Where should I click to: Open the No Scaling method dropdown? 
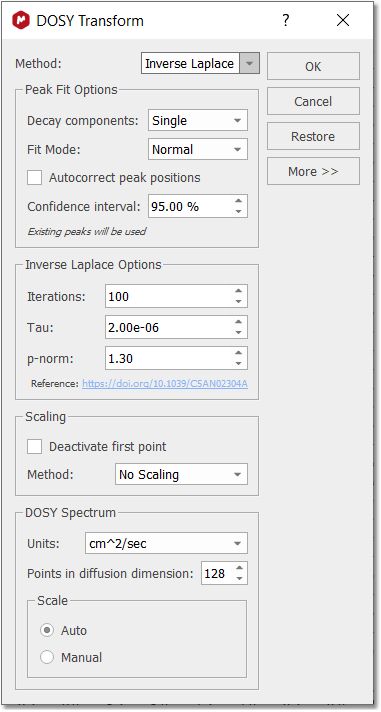coord(181,475)
